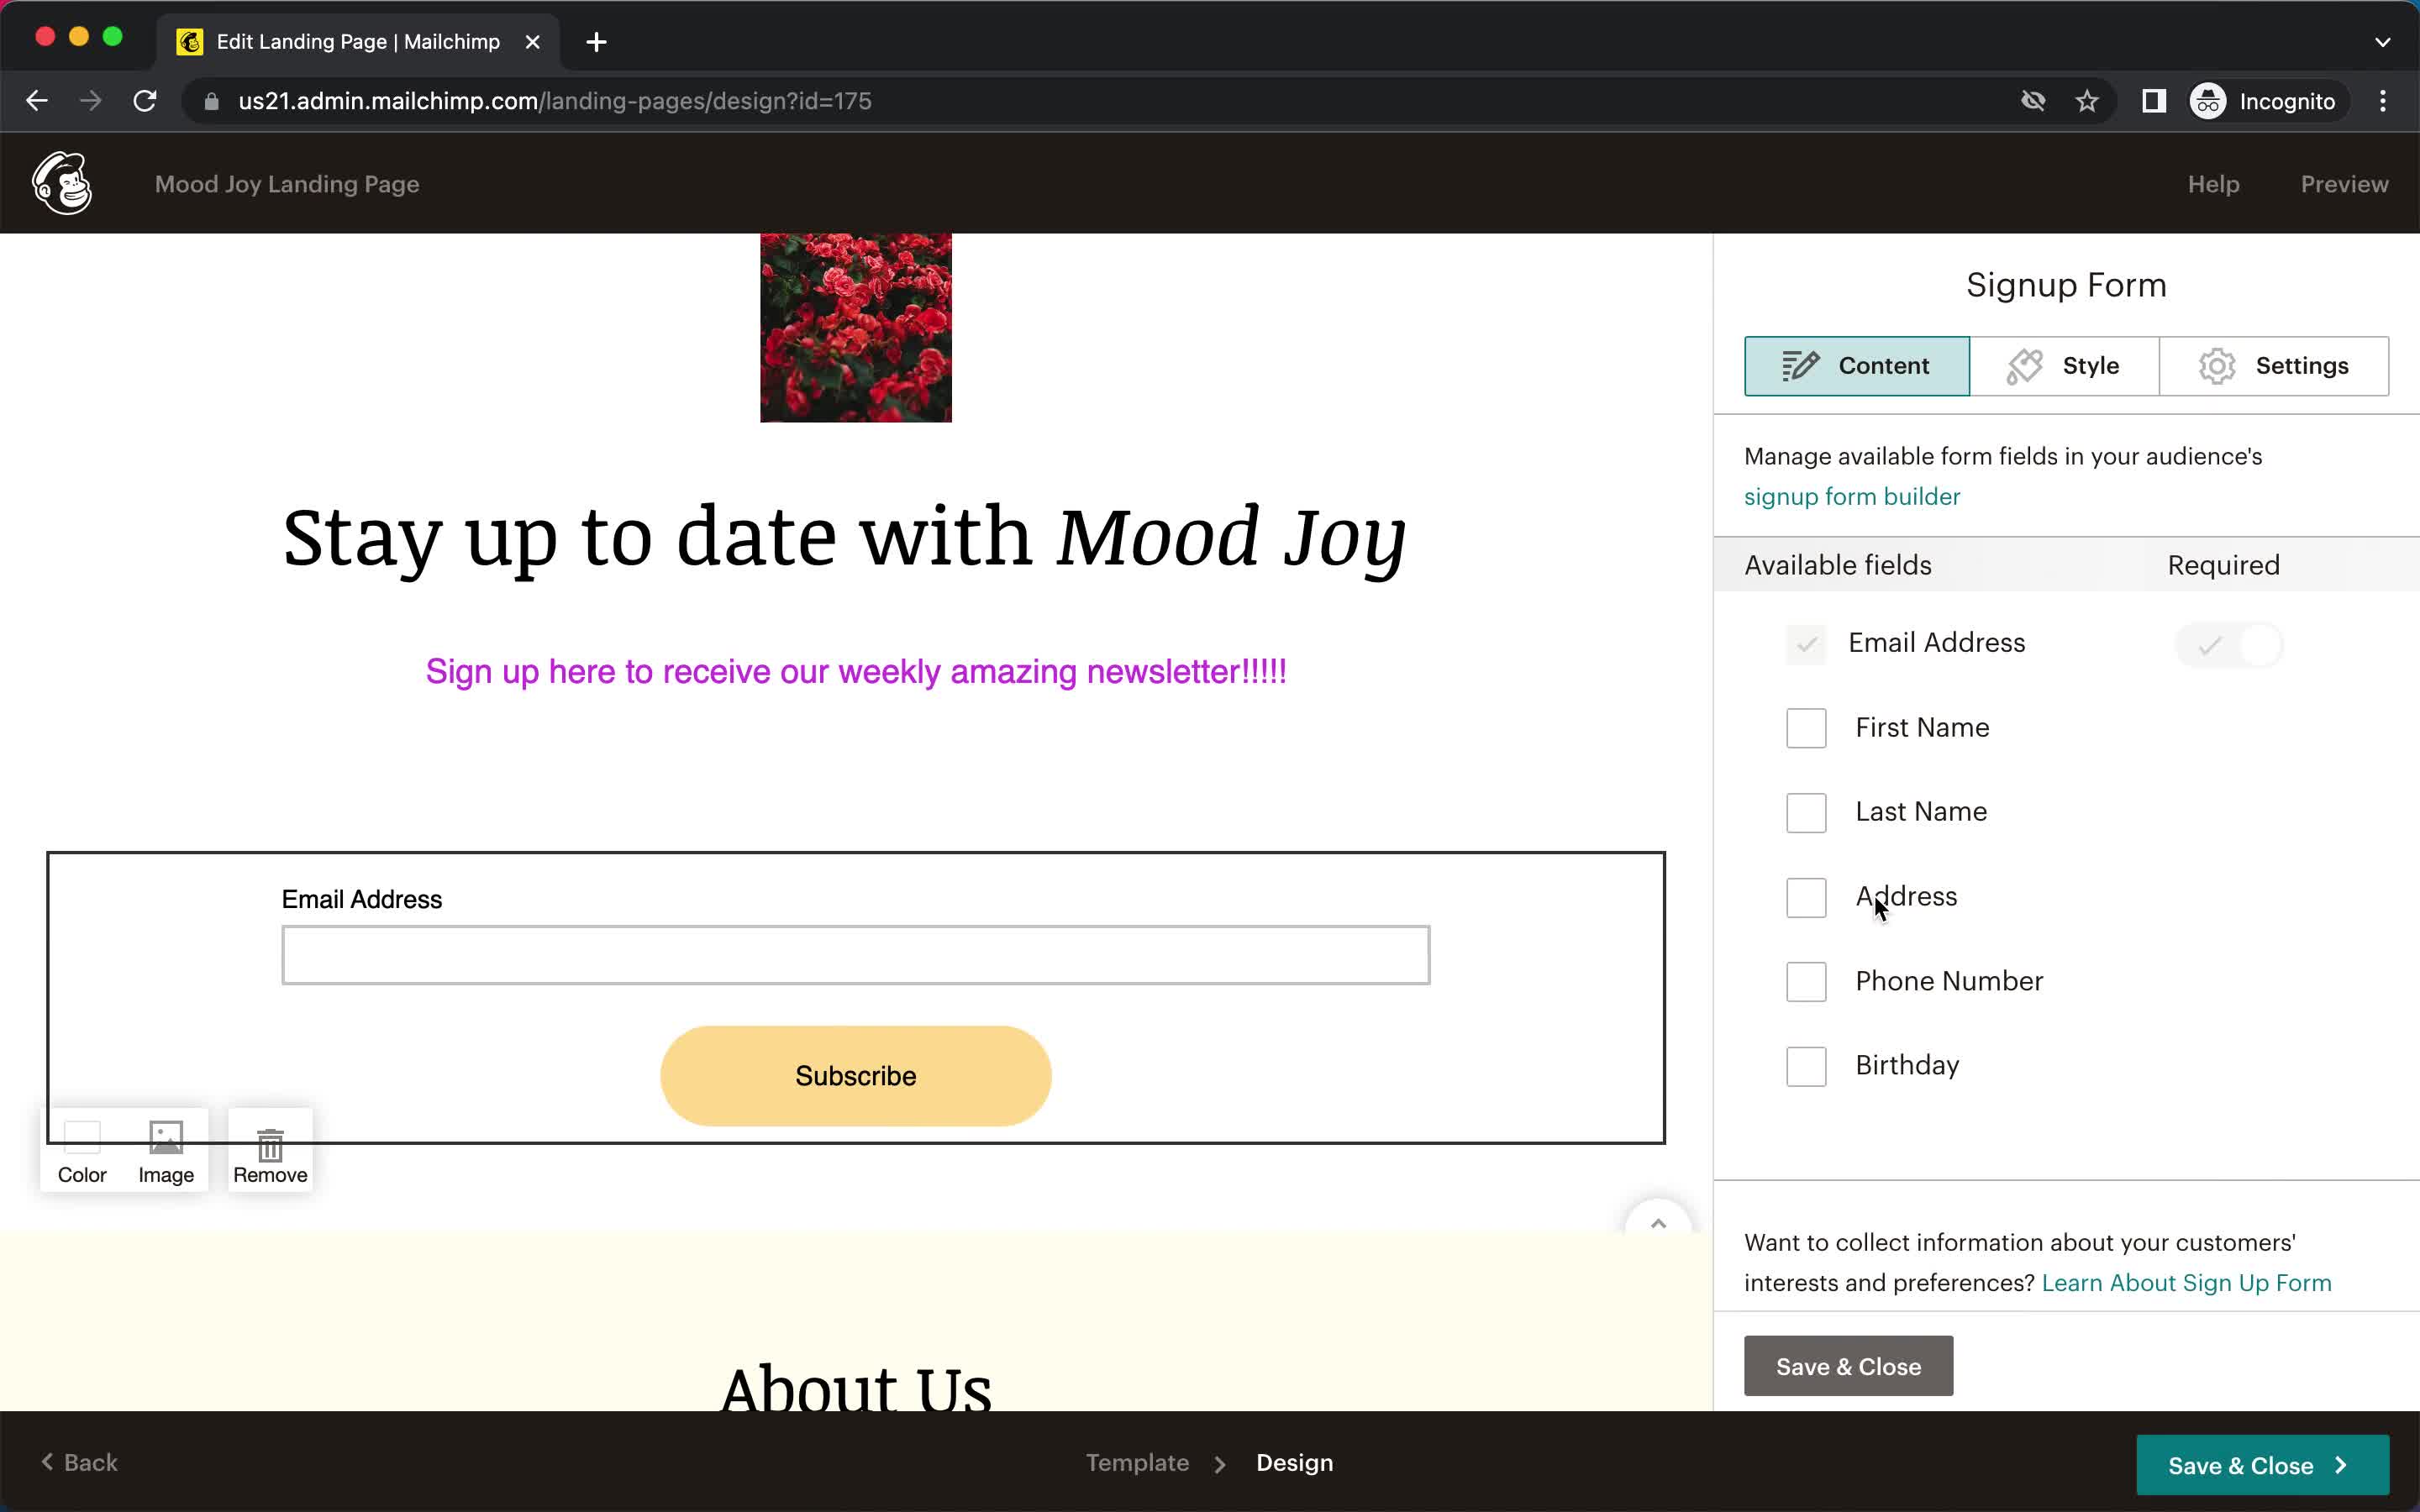Click the Image button below form
The width and height of the screenshot is (2420, 1512).
(166, 1150)
